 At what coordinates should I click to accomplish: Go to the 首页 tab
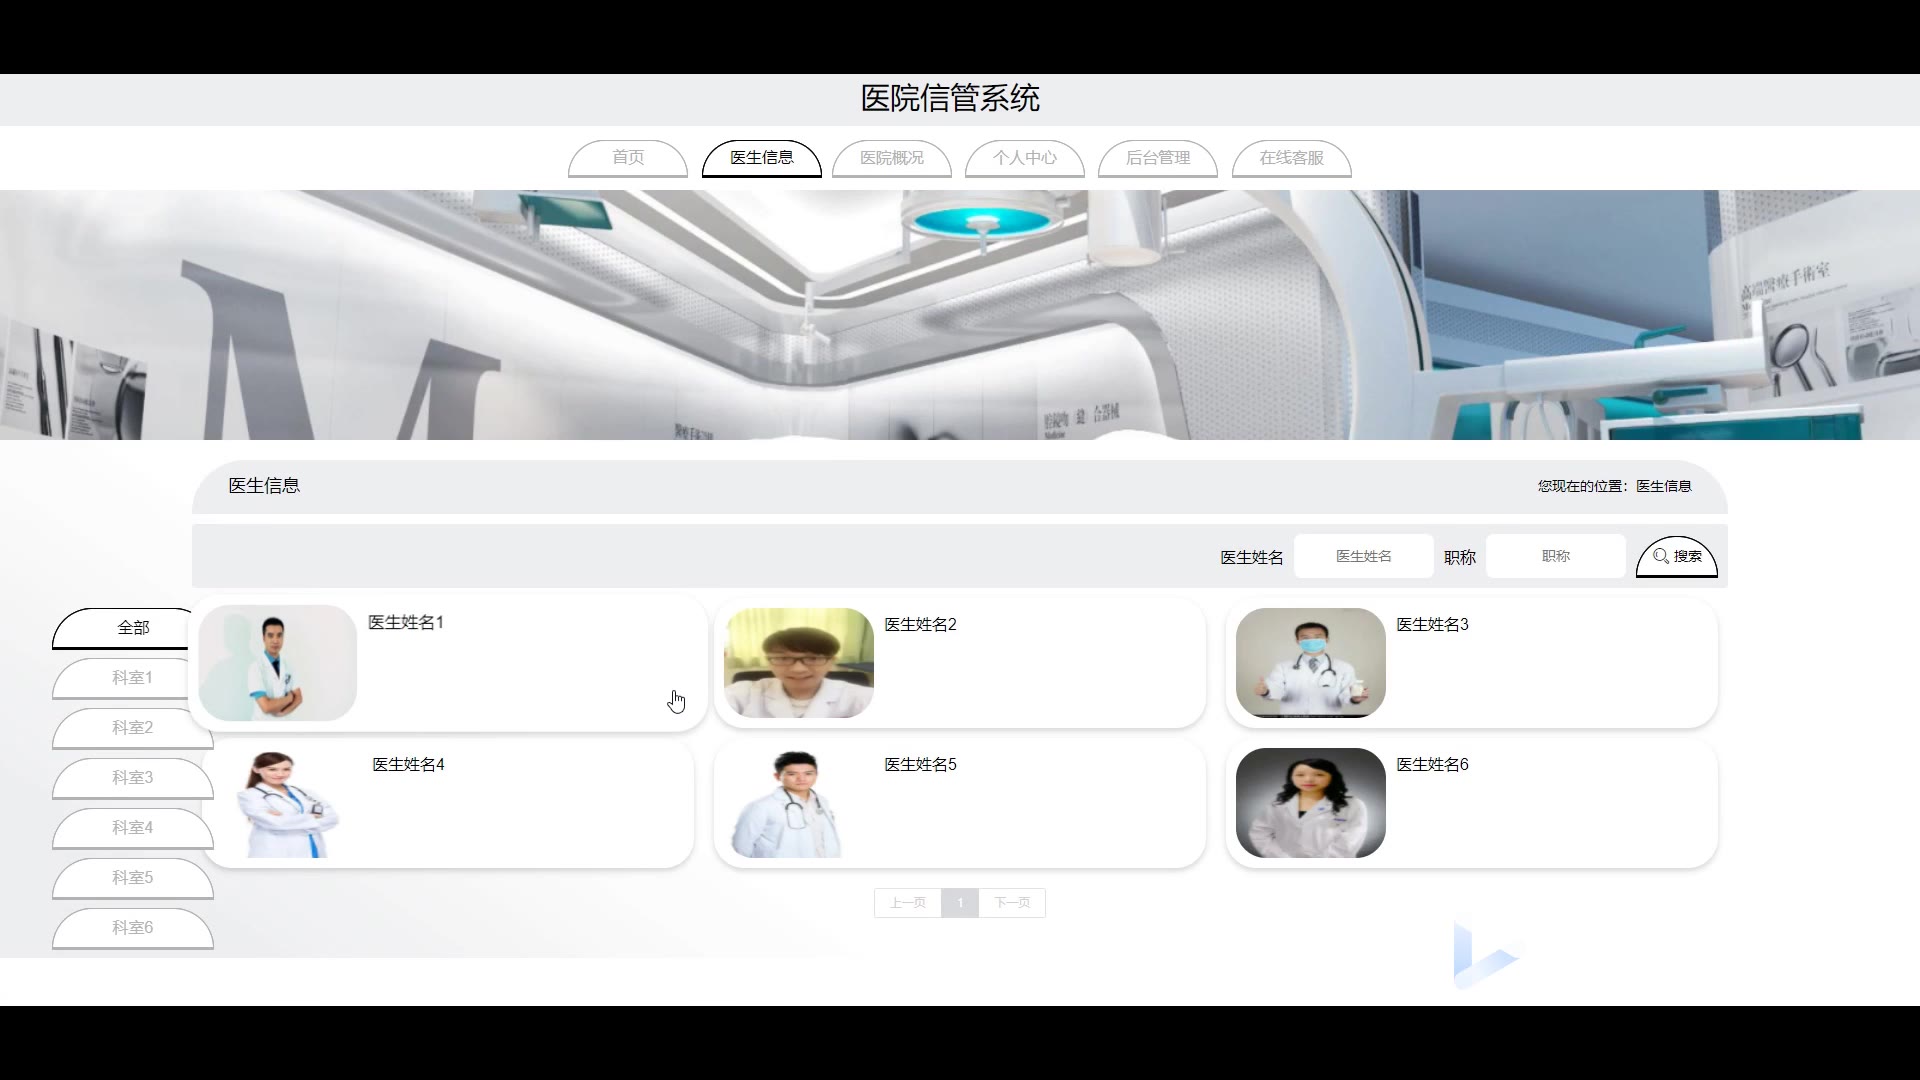click(628, 158)
